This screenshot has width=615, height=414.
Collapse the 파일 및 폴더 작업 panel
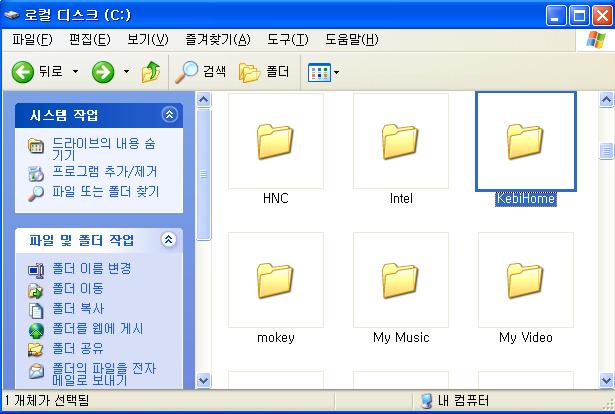169,240
